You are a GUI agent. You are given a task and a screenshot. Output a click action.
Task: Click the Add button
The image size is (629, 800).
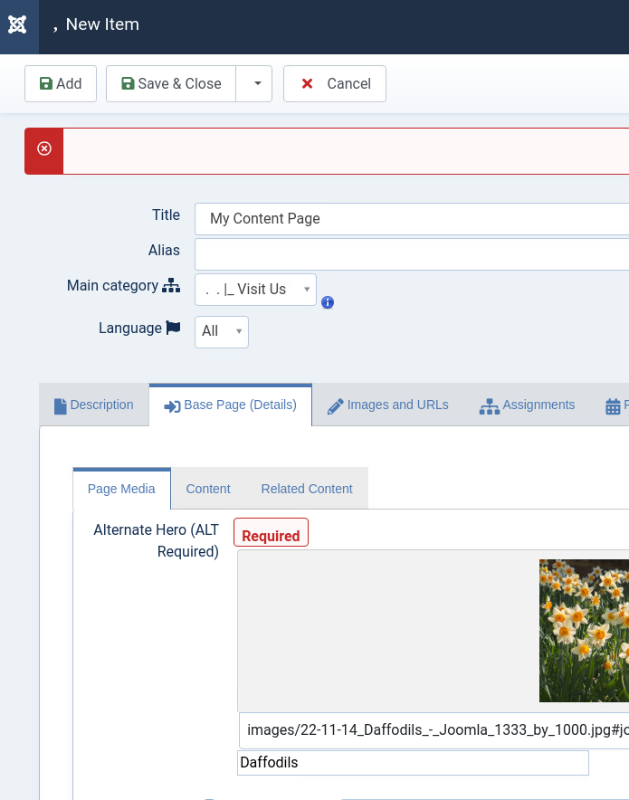coord(61,84)
